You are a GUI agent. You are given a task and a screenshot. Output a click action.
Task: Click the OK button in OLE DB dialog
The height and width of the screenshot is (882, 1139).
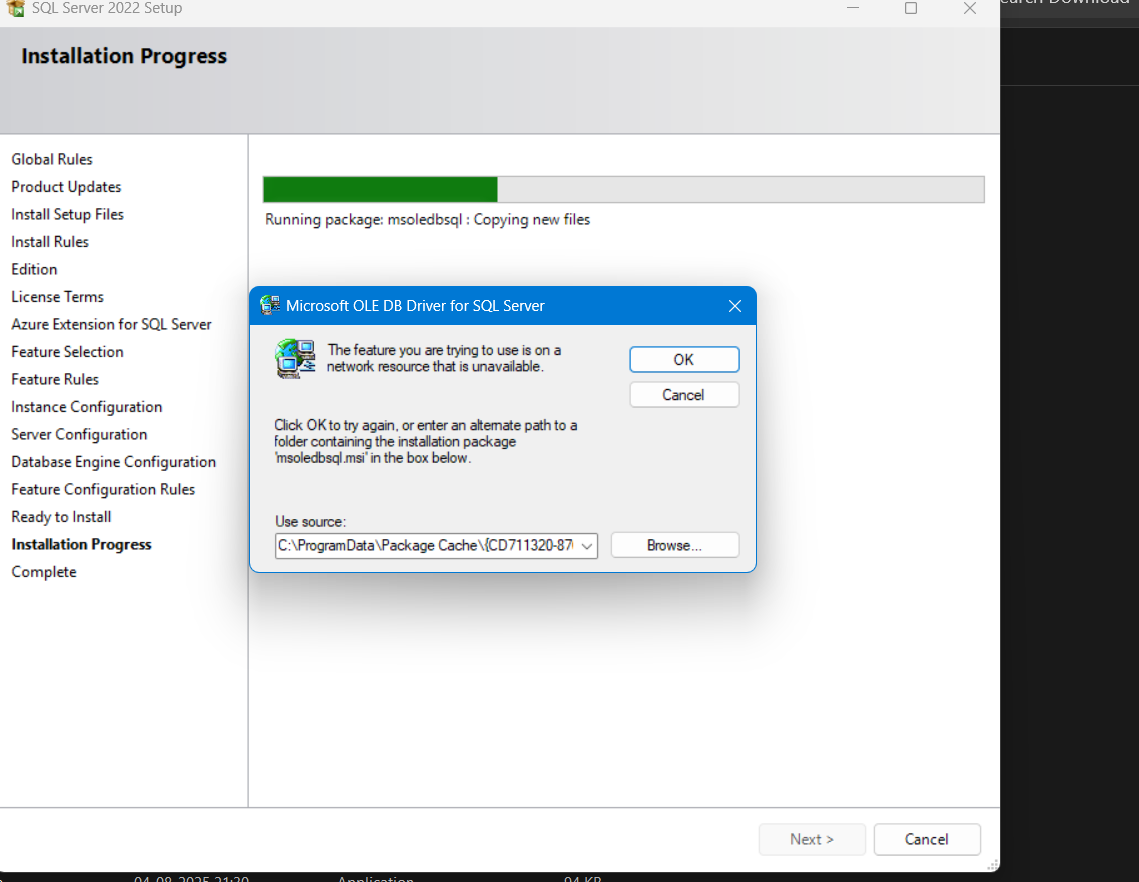[684, 360]
